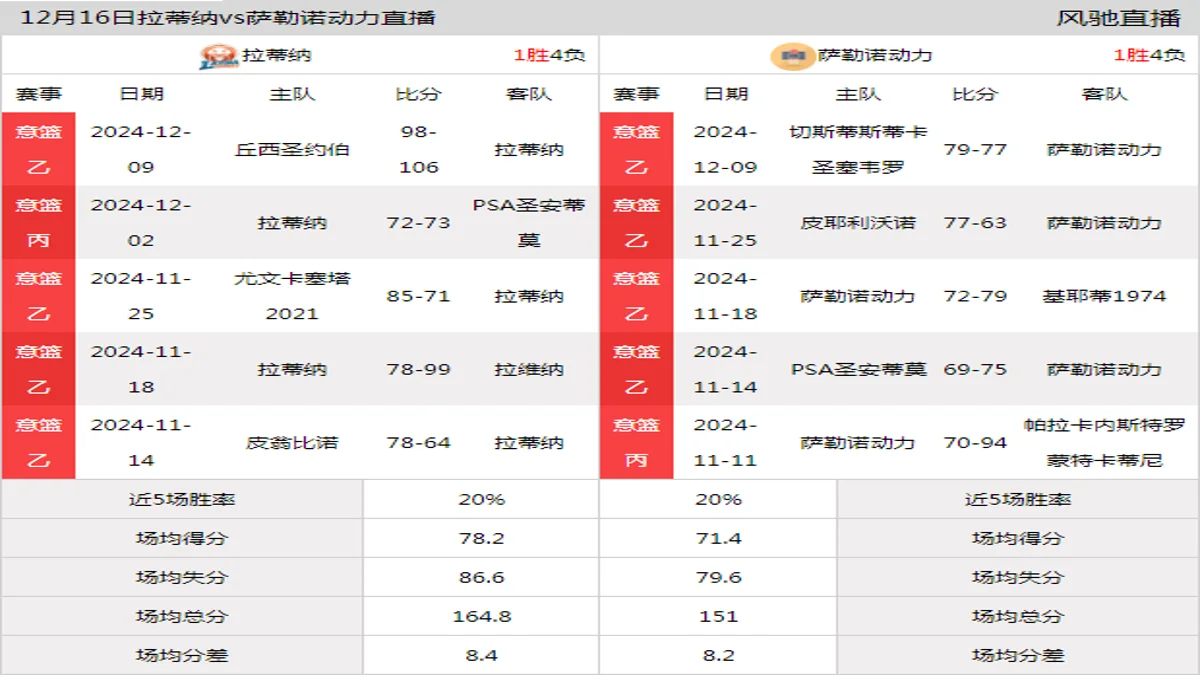Click the 77-63 score cell
This screenshot has height=675, width=1200.
pyautogui.click(x=975, y=223)
